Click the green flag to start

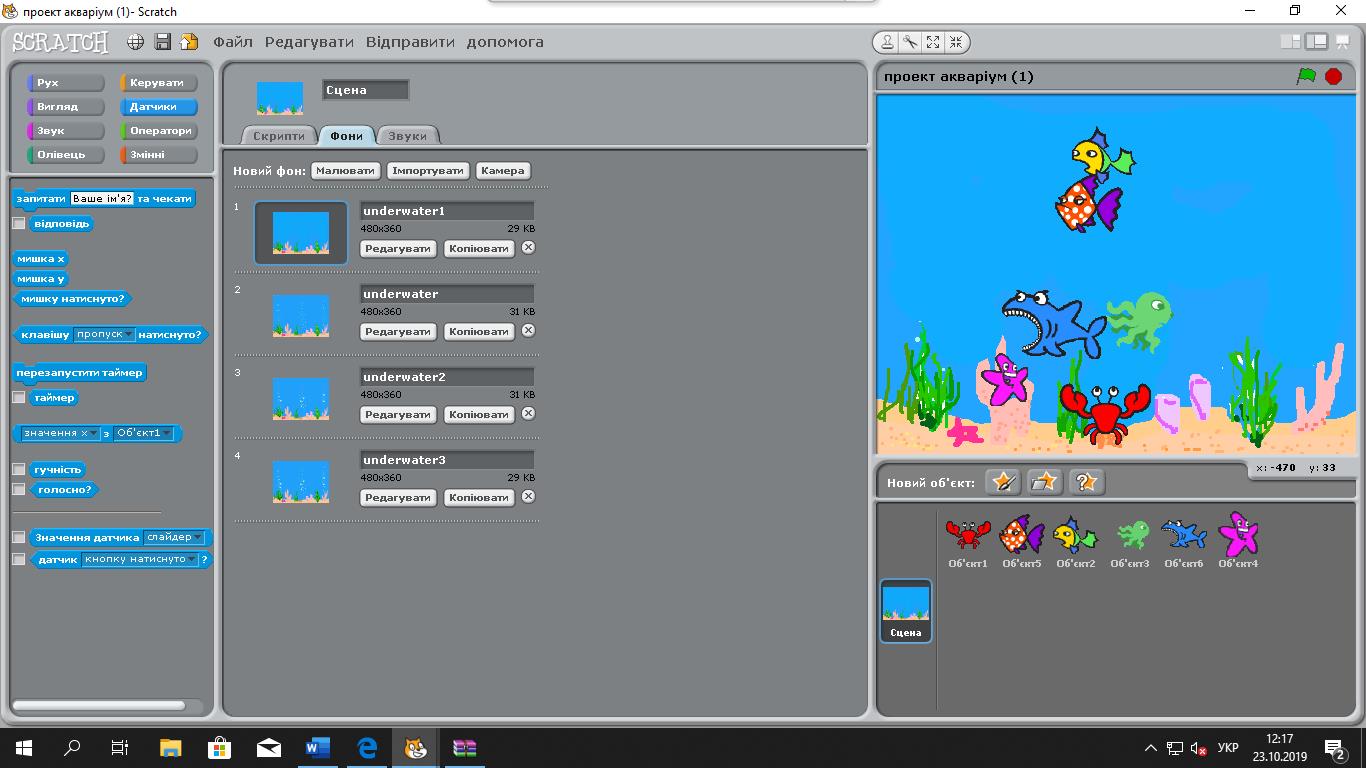pyautogui.click(x=1306, y=76)
